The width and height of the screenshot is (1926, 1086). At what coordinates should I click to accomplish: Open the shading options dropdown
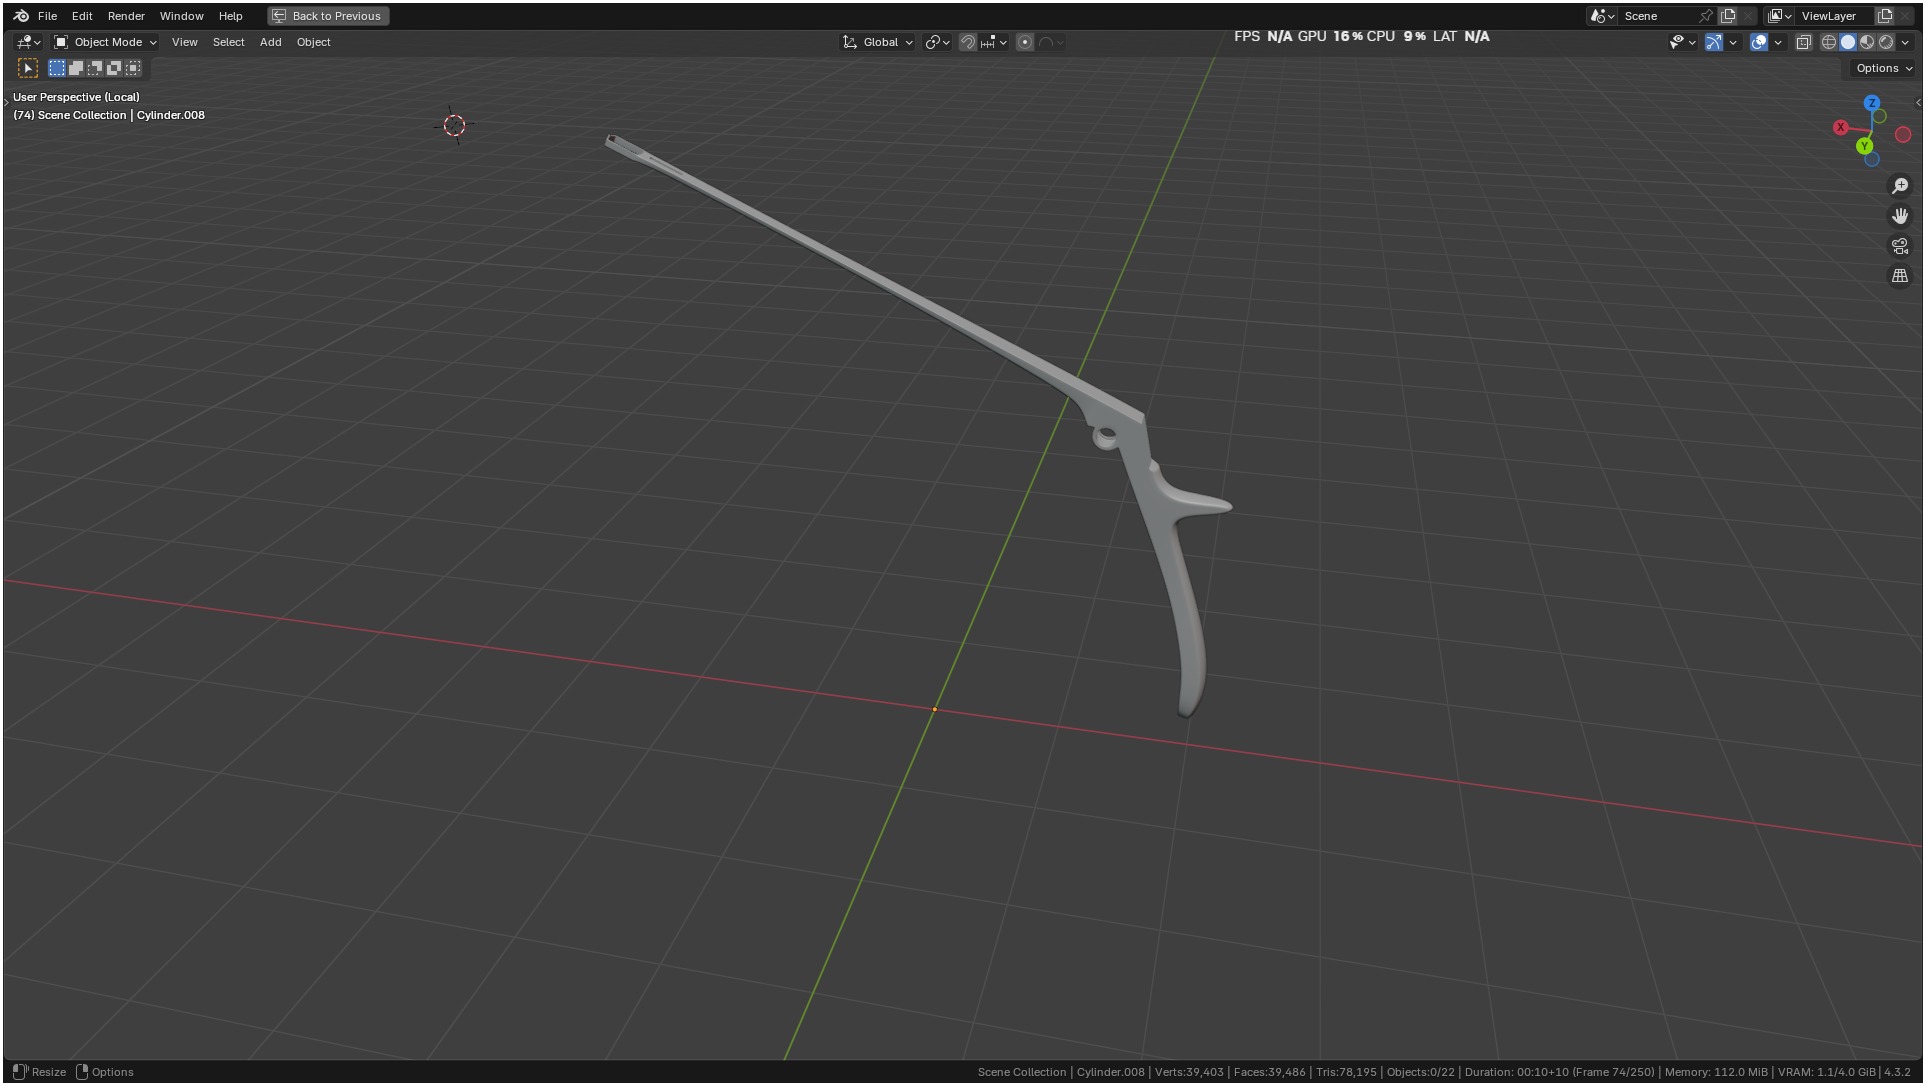tap(1905, 42)
